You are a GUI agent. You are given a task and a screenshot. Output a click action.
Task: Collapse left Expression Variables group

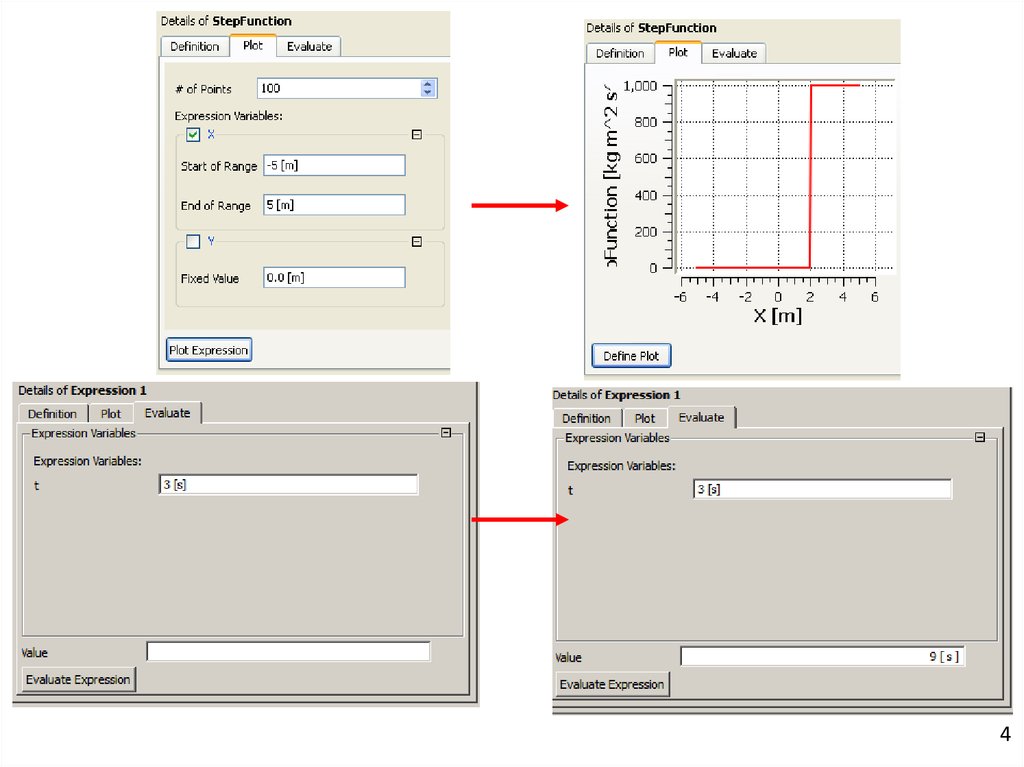click(446, 433)
